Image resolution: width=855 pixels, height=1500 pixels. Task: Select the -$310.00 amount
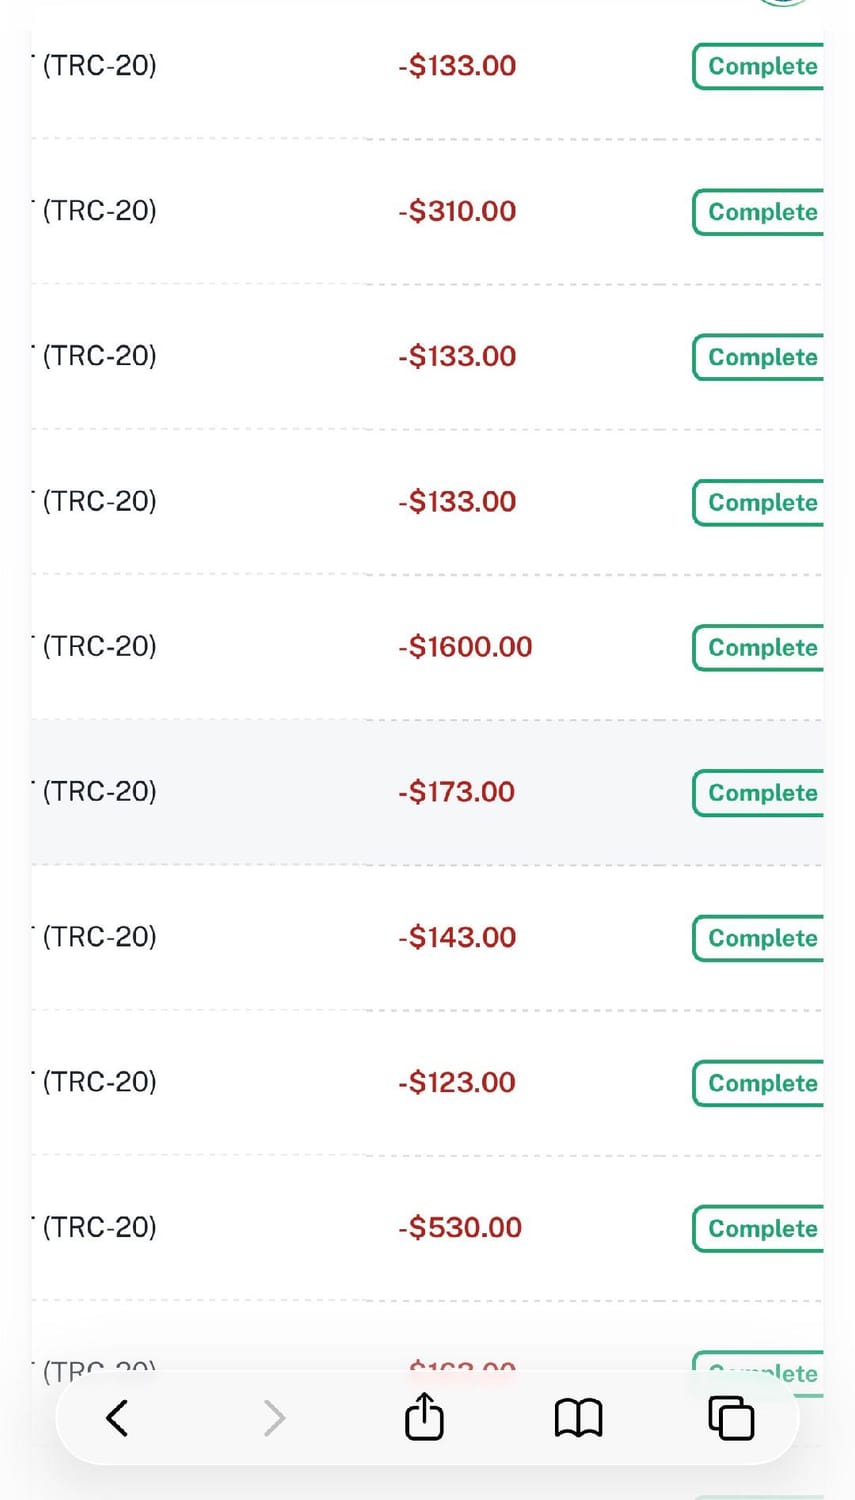tap(457, 211)
